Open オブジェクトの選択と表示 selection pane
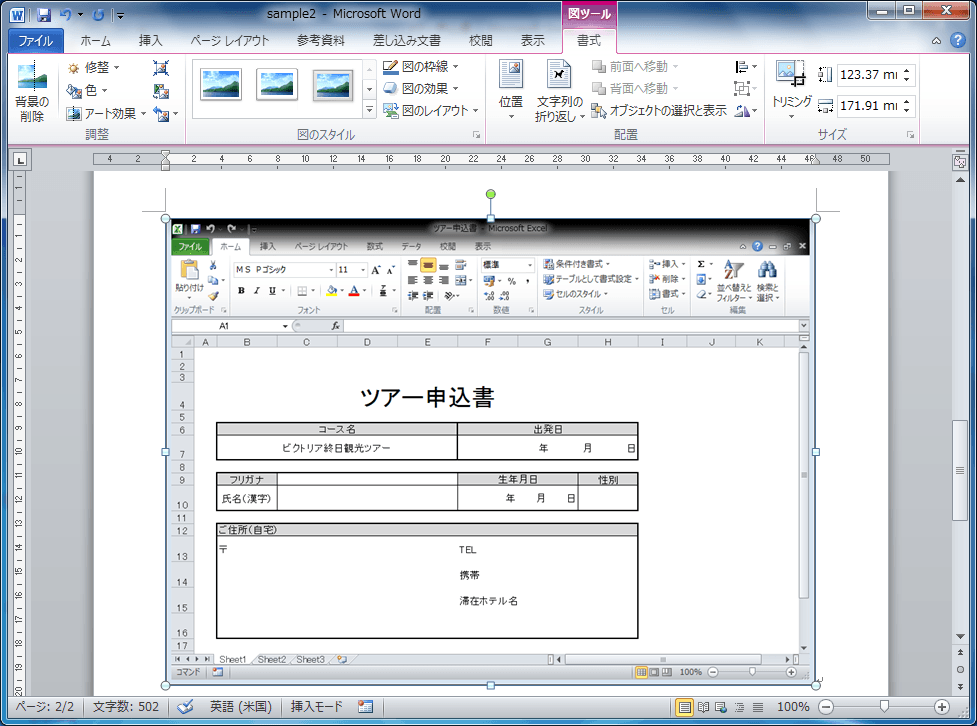 659,111
